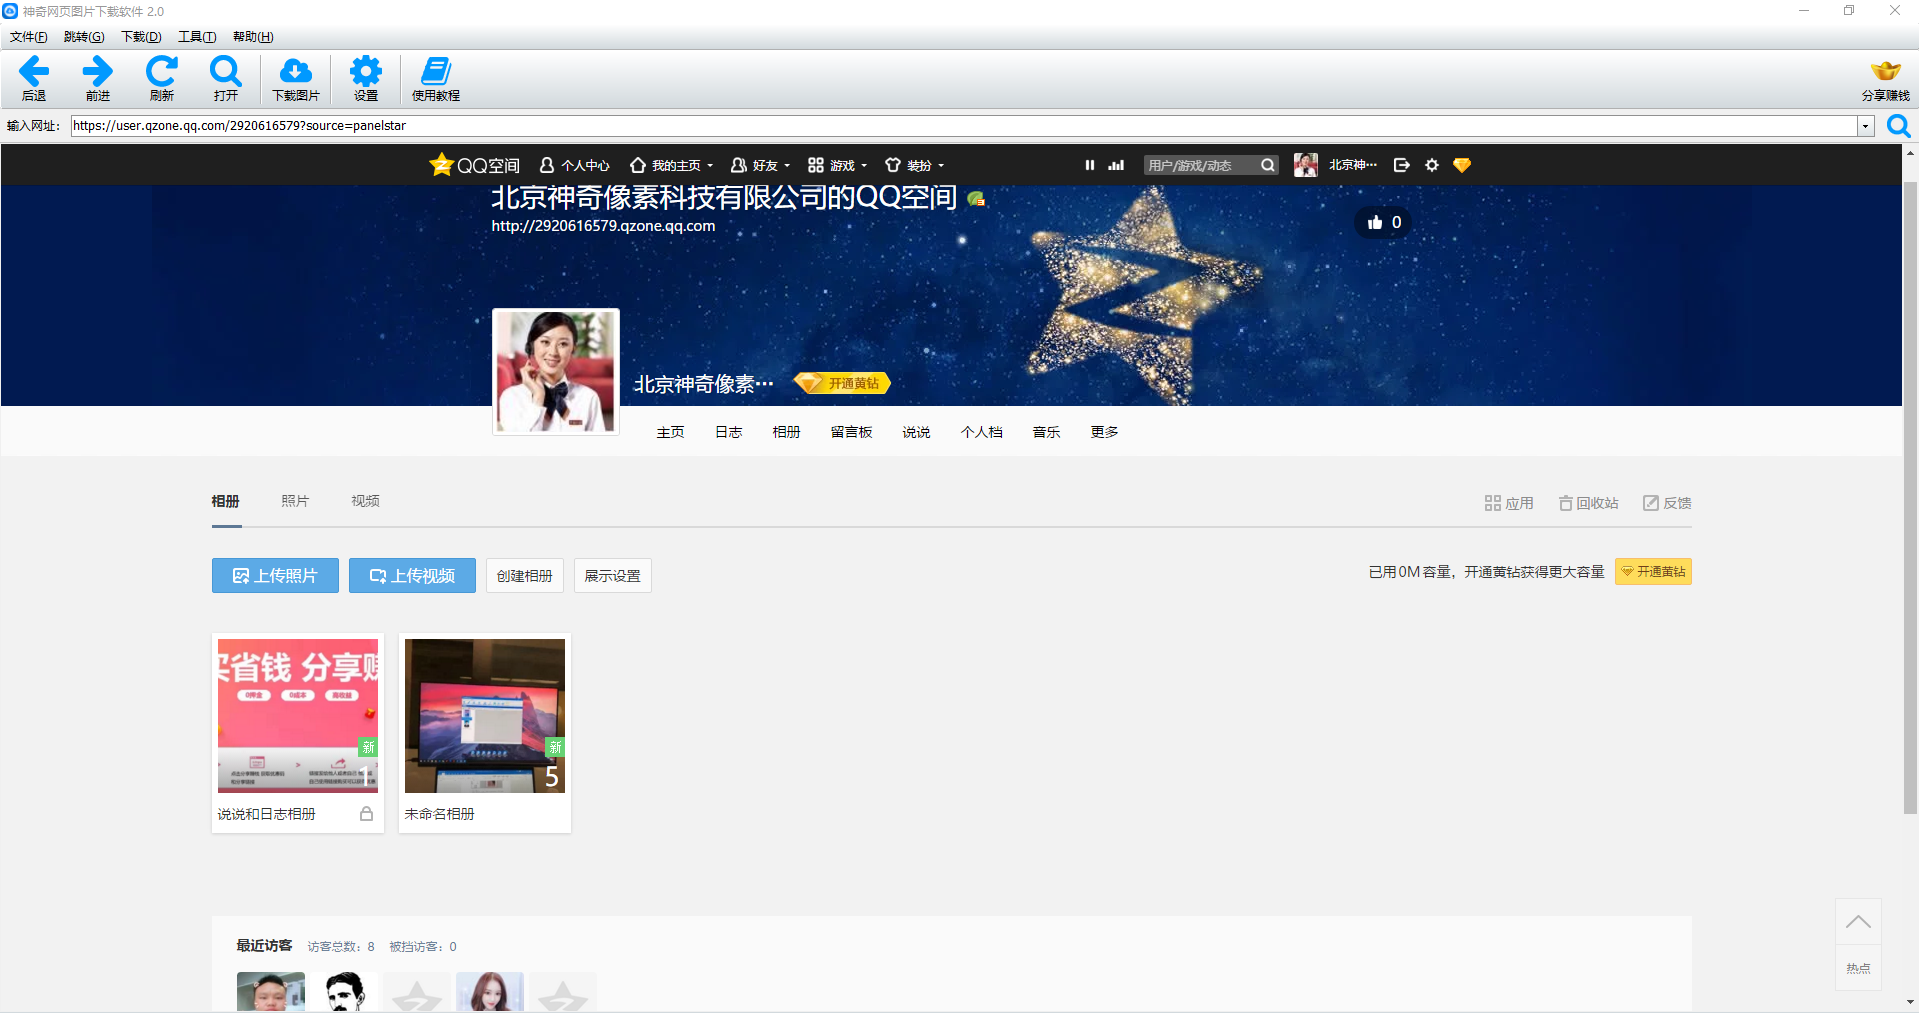Click the logout exit icon
Image resolution: width=1919 pixels, height=1013 pixels.
point(1402,165)
